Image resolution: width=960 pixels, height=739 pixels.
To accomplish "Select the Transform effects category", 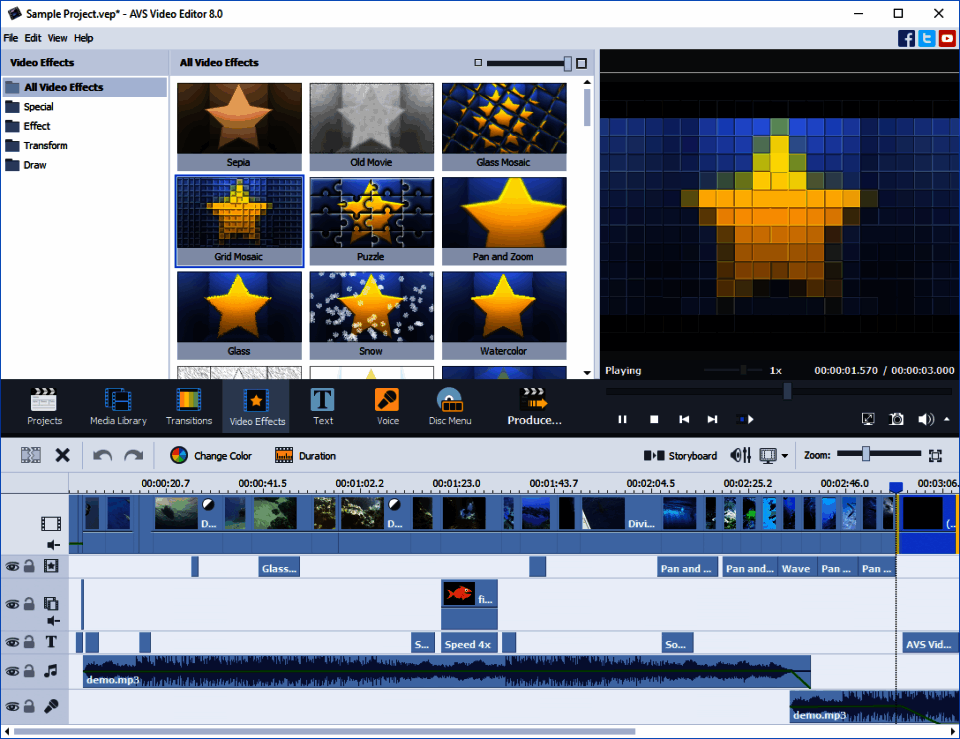I will coord(45,146).
